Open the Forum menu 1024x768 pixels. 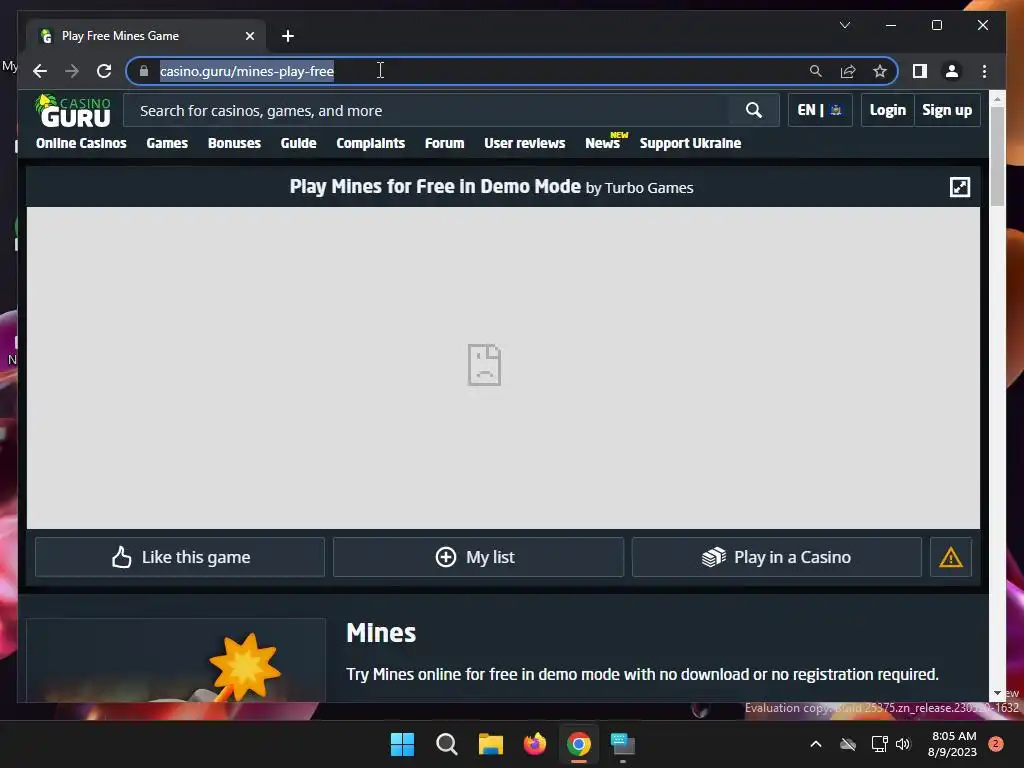[x=444, y=143]
